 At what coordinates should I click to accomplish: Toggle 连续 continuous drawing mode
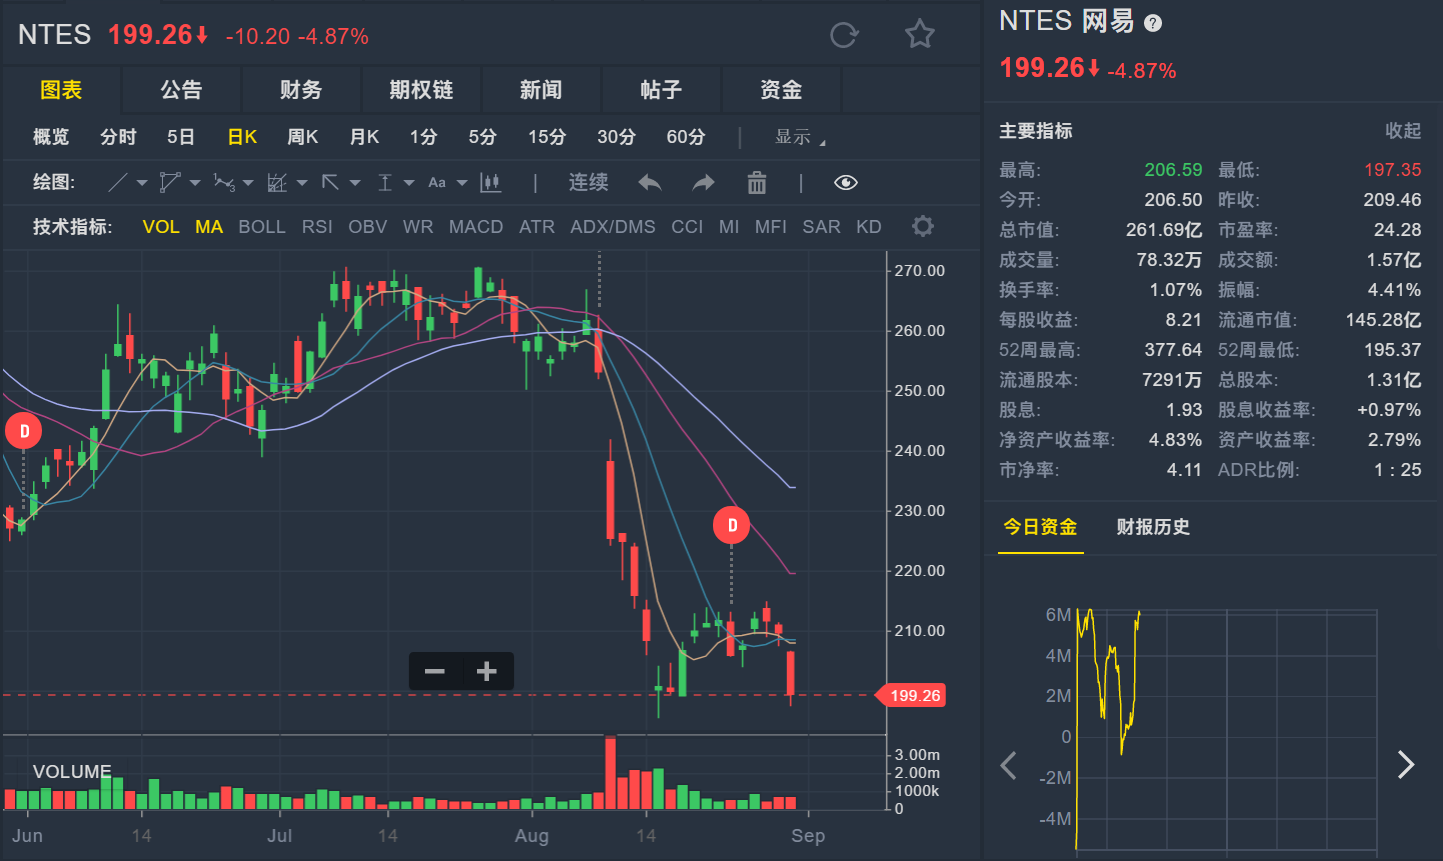[589, 183]
